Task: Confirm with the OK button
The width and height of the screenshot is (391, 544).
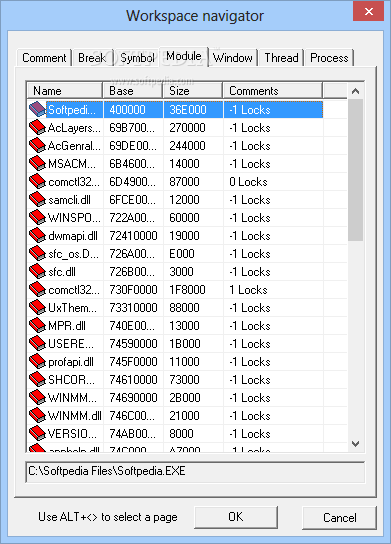Action: pyautogui.click(x=236, y=517)
